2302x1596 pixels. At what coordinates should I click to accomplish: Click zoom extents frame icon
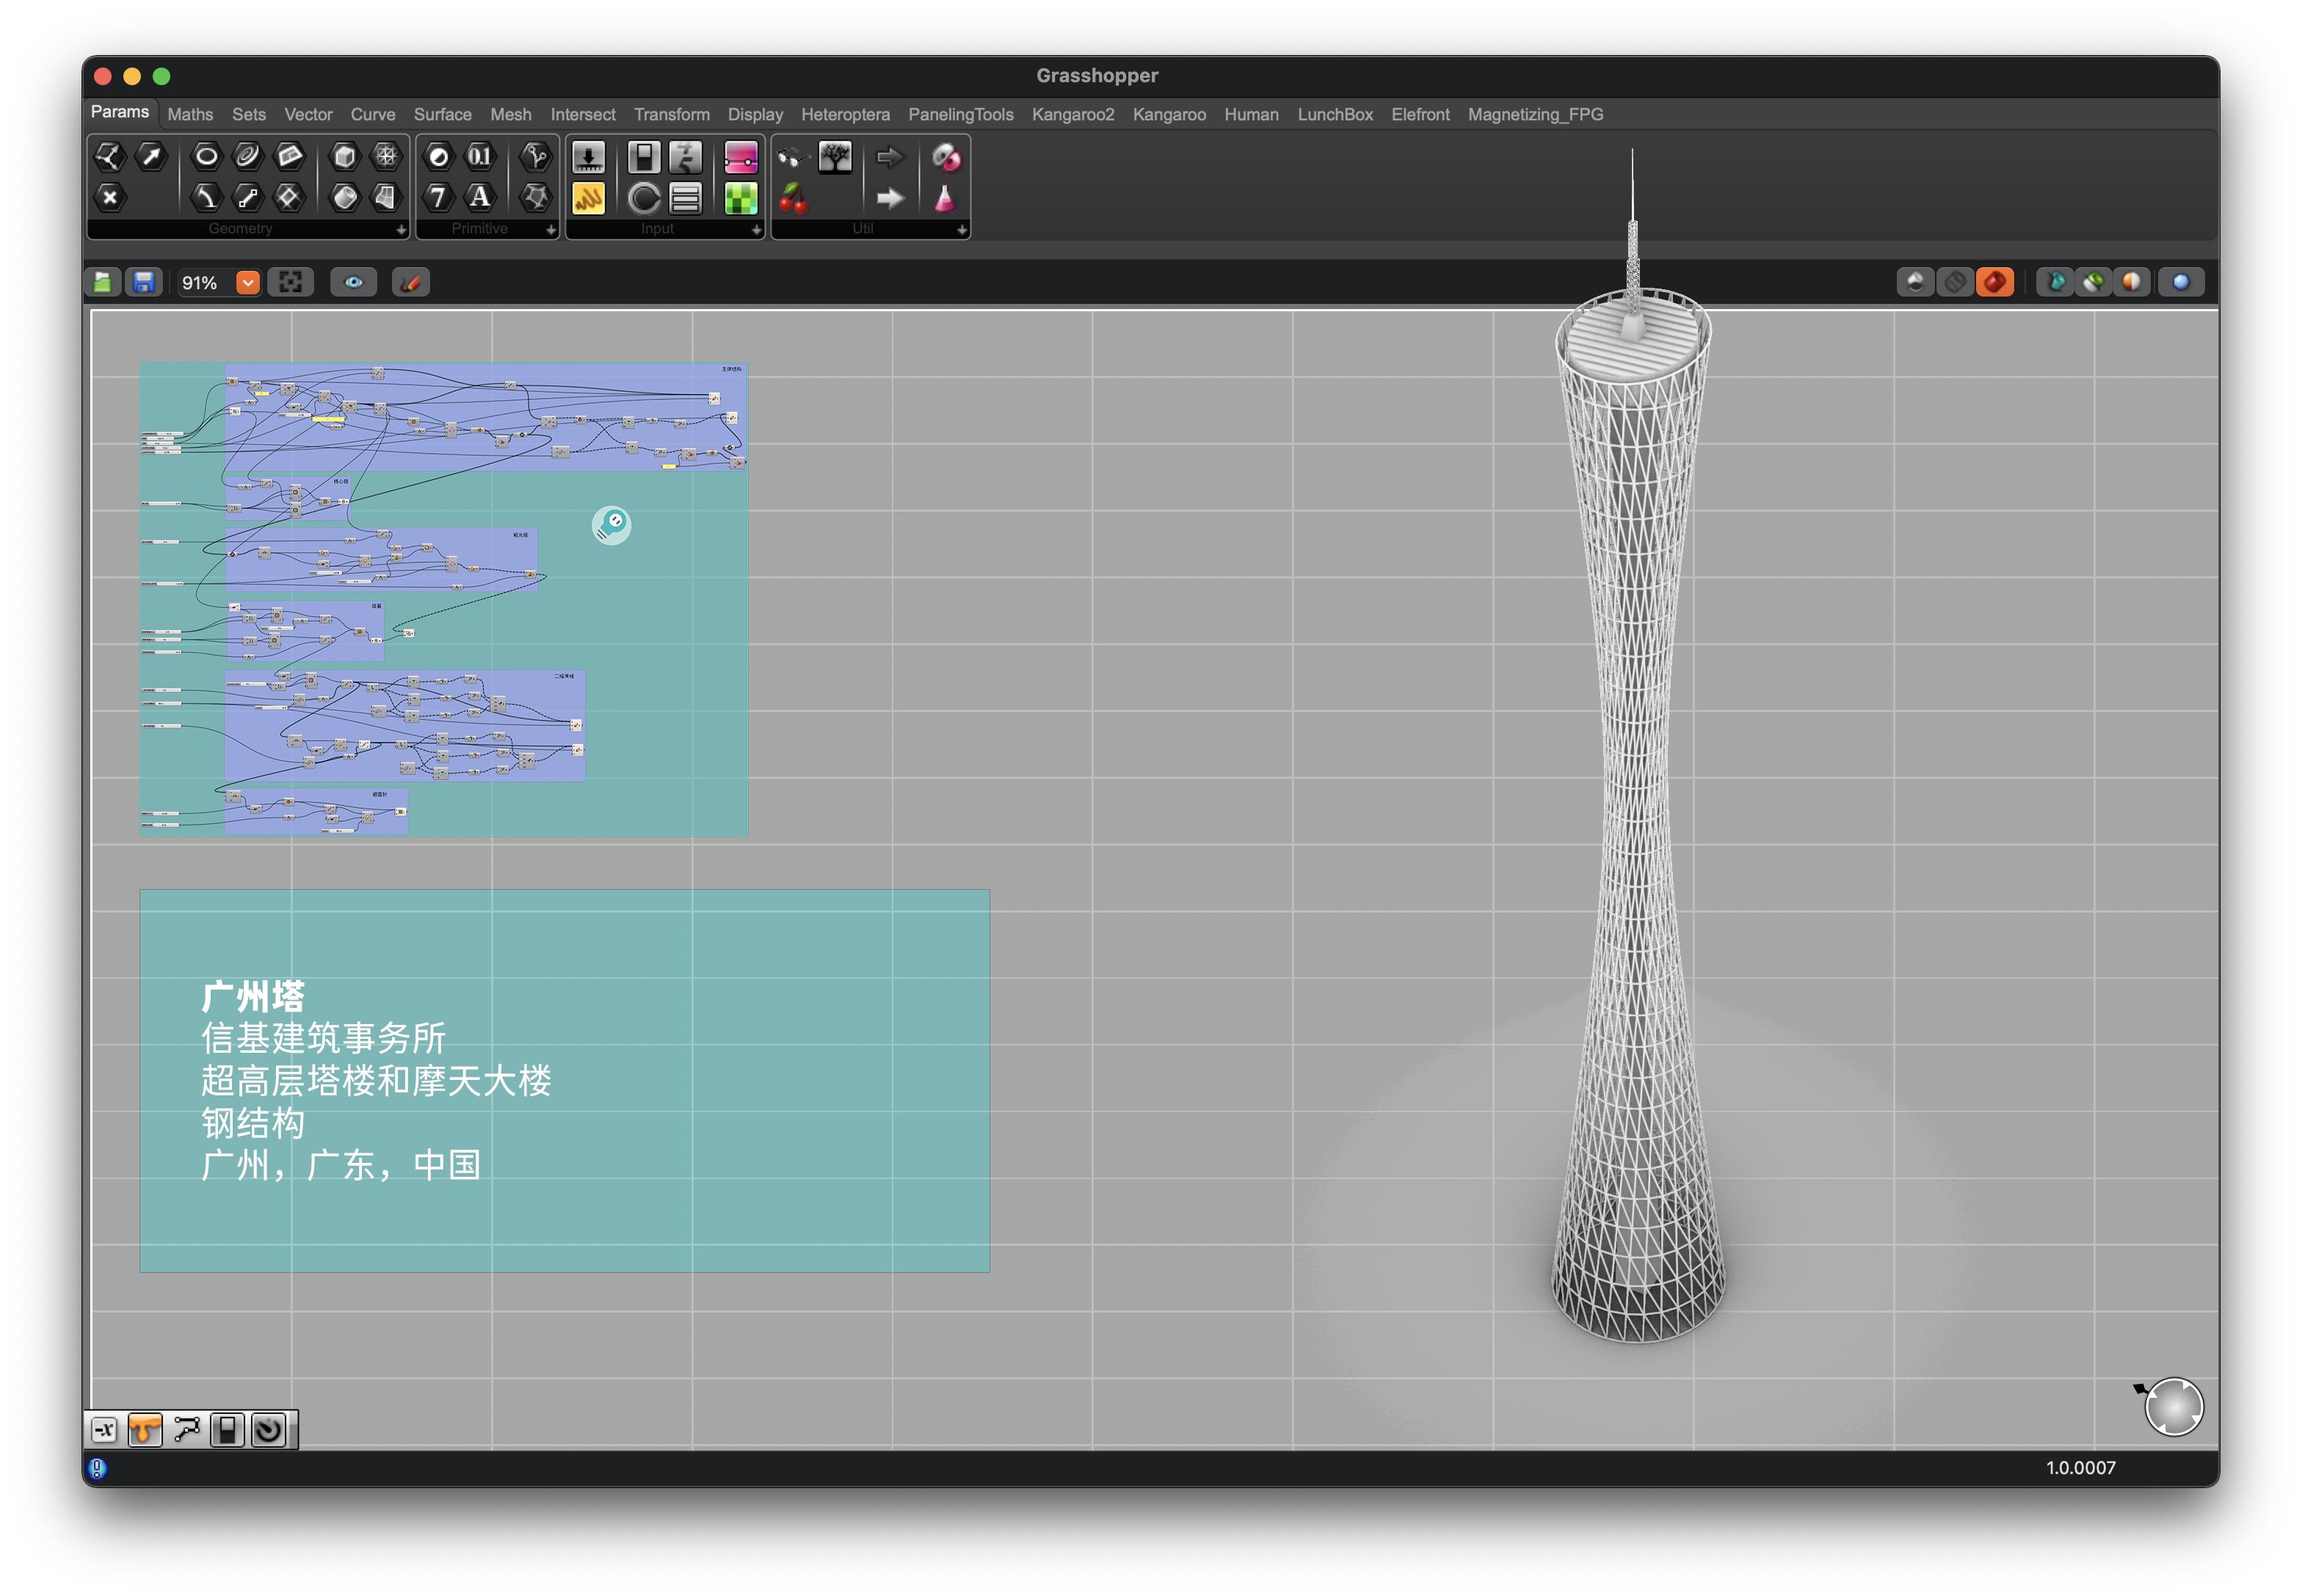tap(290, 283)
